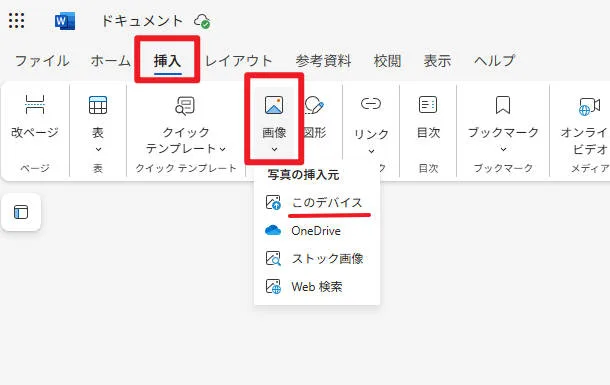The image size is (610, 385).
Task: Click the 表 table icon
Action: (98, 105)
